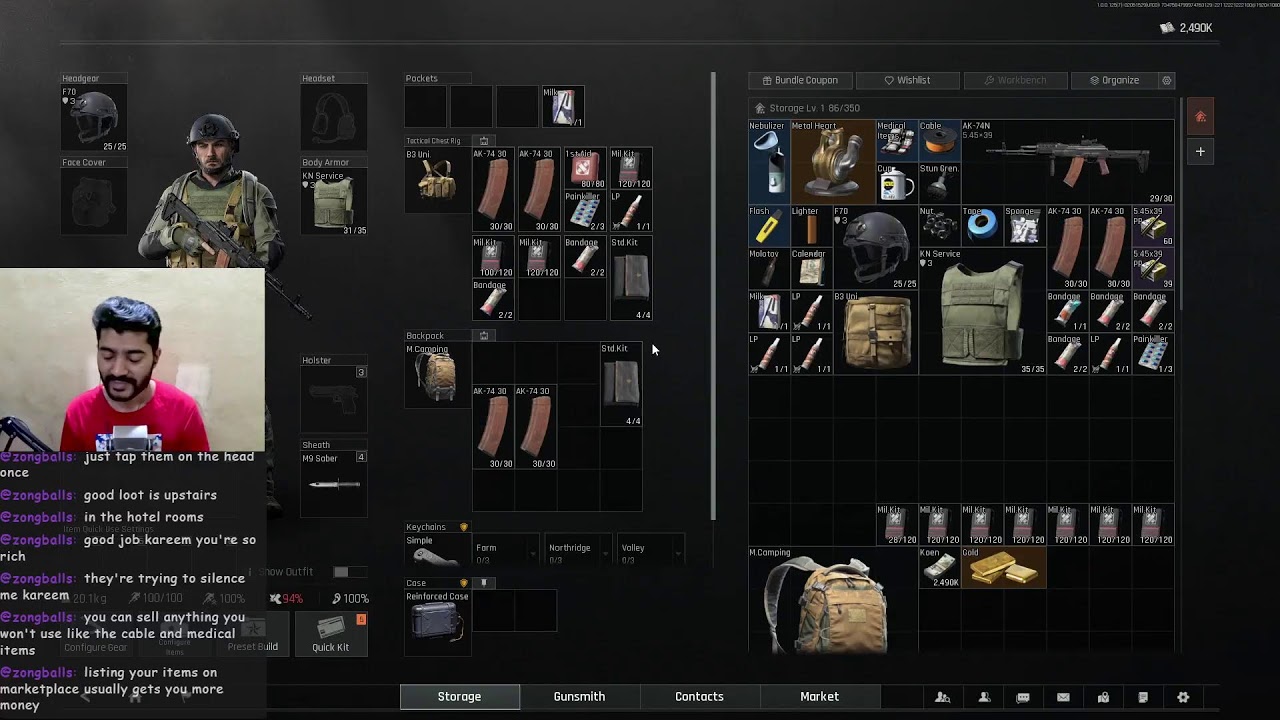Pick the Medical Items box in storage
The image size is (1280, 720).
(896, 141)
